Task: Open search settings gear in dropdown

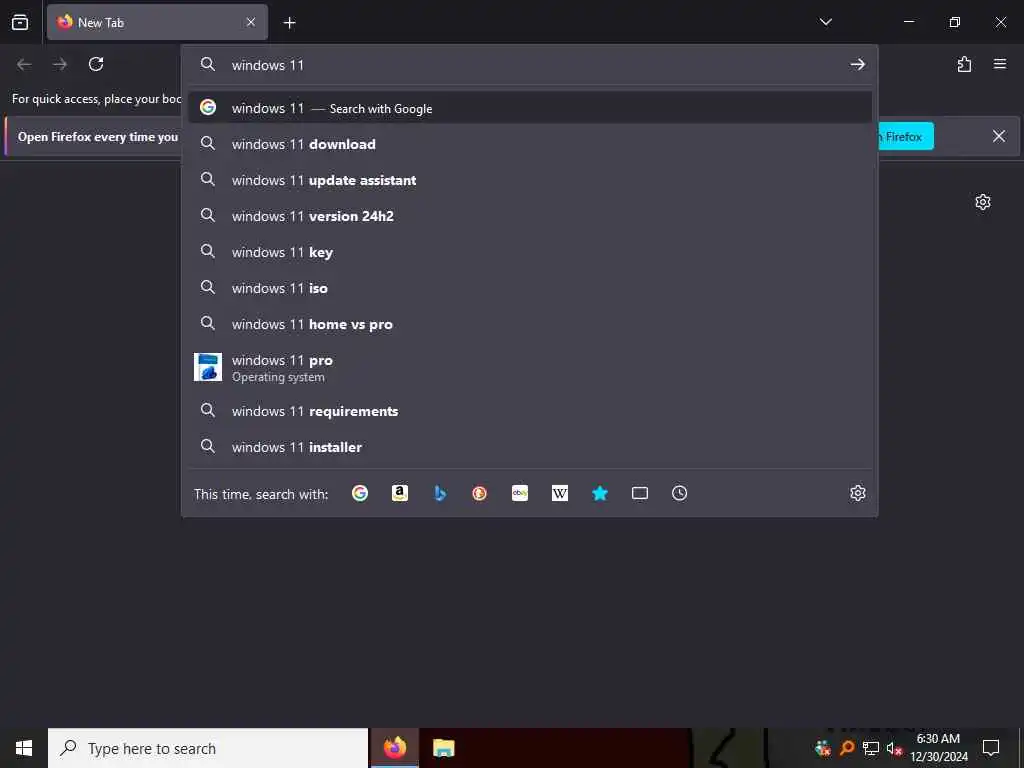Action: point(857,493)
